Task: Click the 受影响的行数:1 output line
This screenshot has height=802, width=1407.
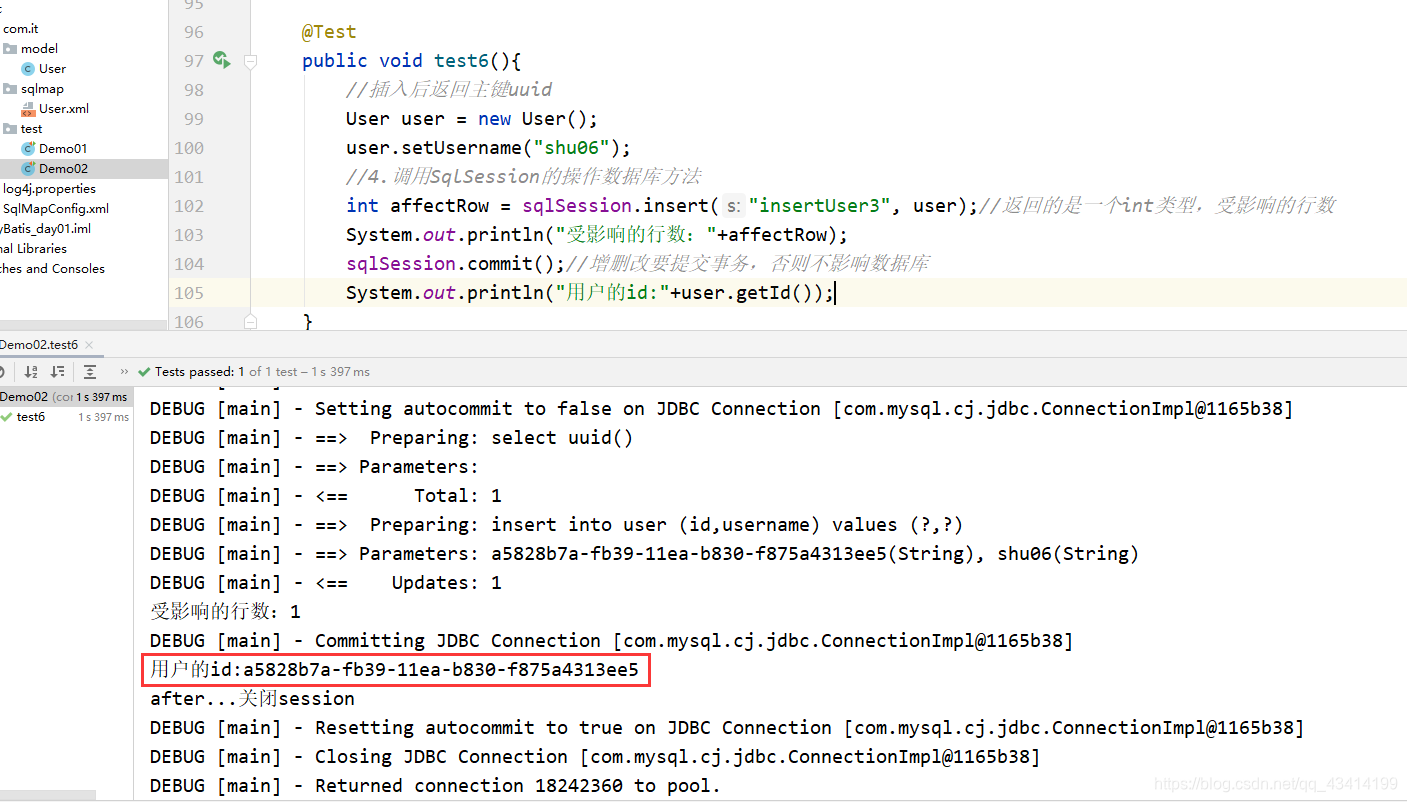Action: (x=225, y=612)
